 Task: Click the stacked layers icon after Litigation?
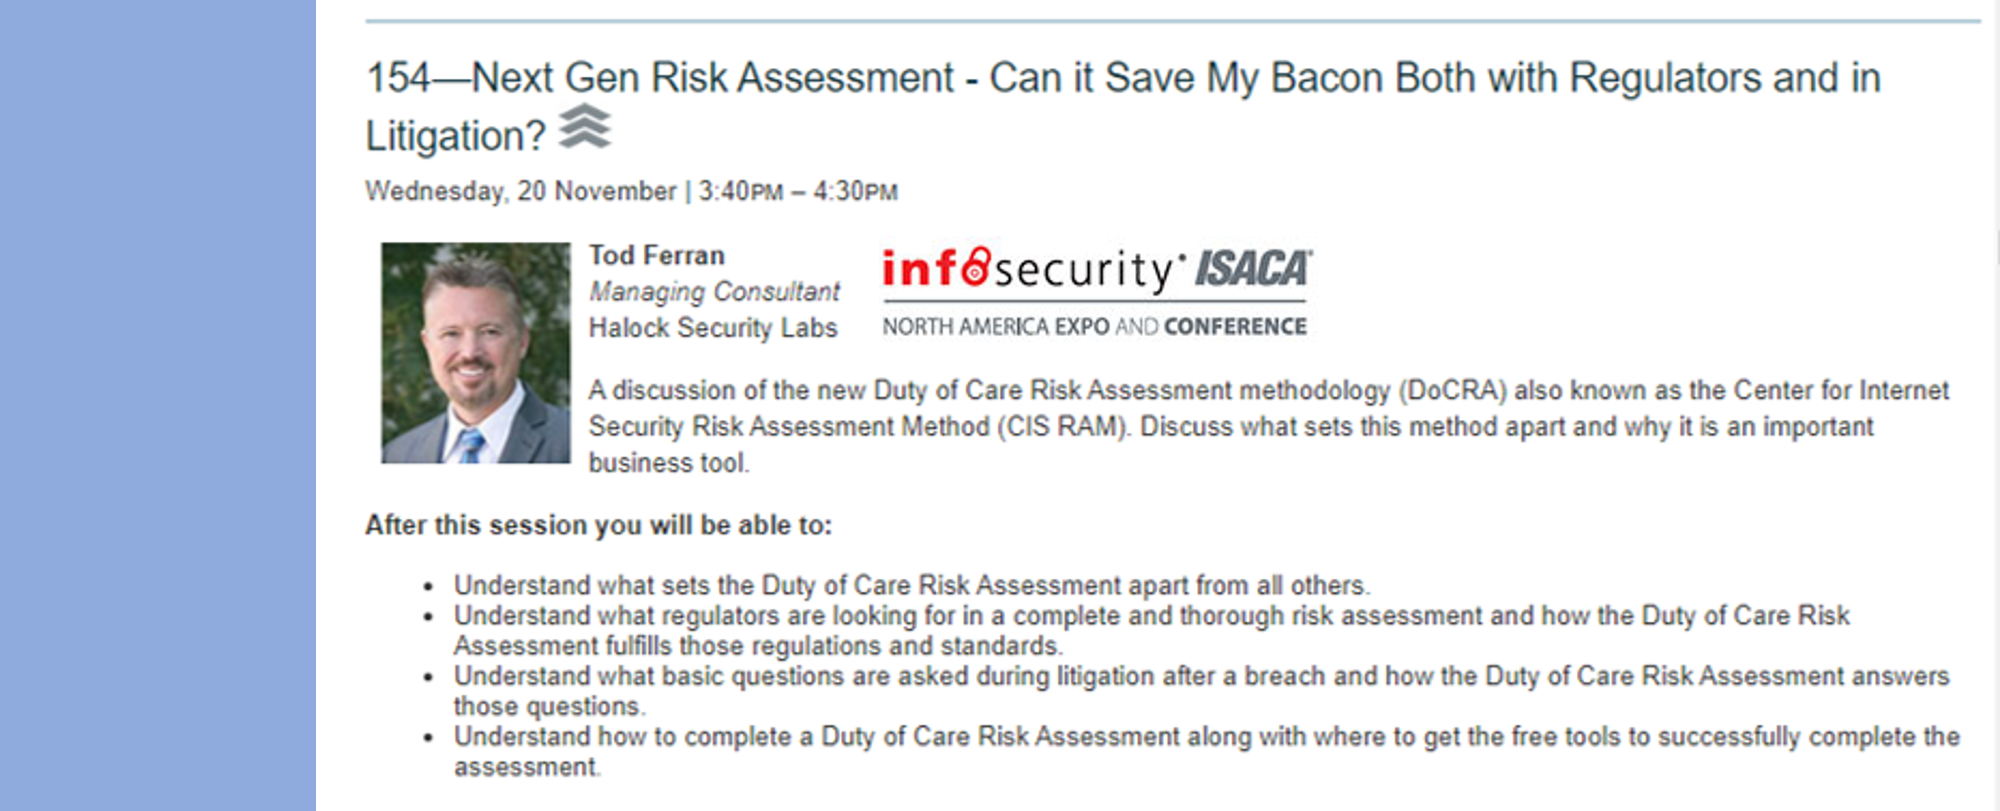(x=584, y=127)
